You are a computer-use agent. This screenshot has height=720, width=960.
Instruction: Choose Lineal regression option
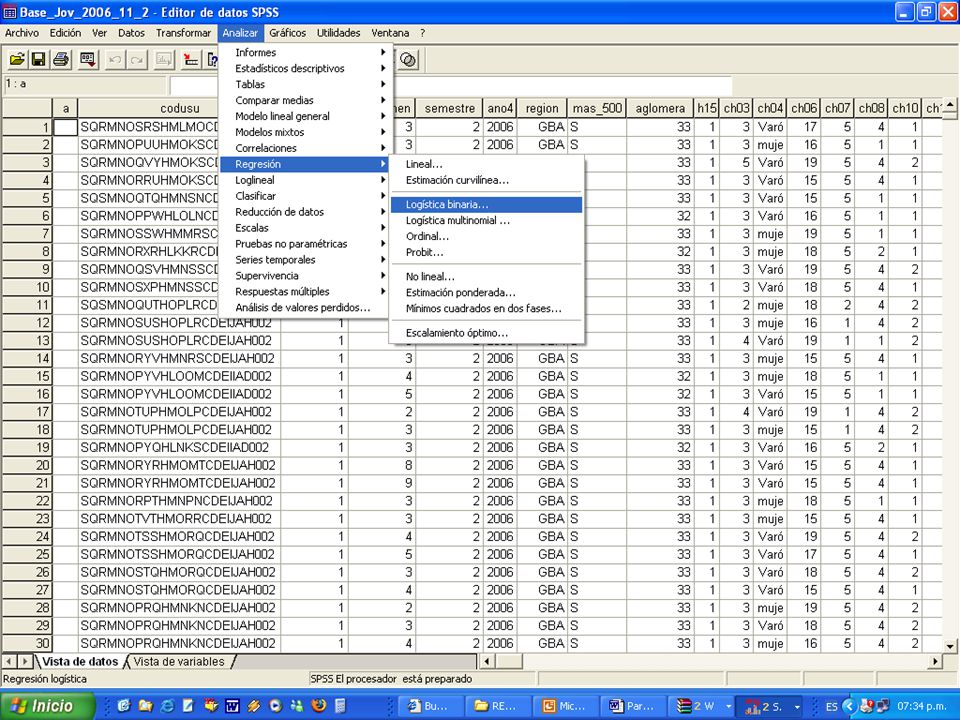486,164
